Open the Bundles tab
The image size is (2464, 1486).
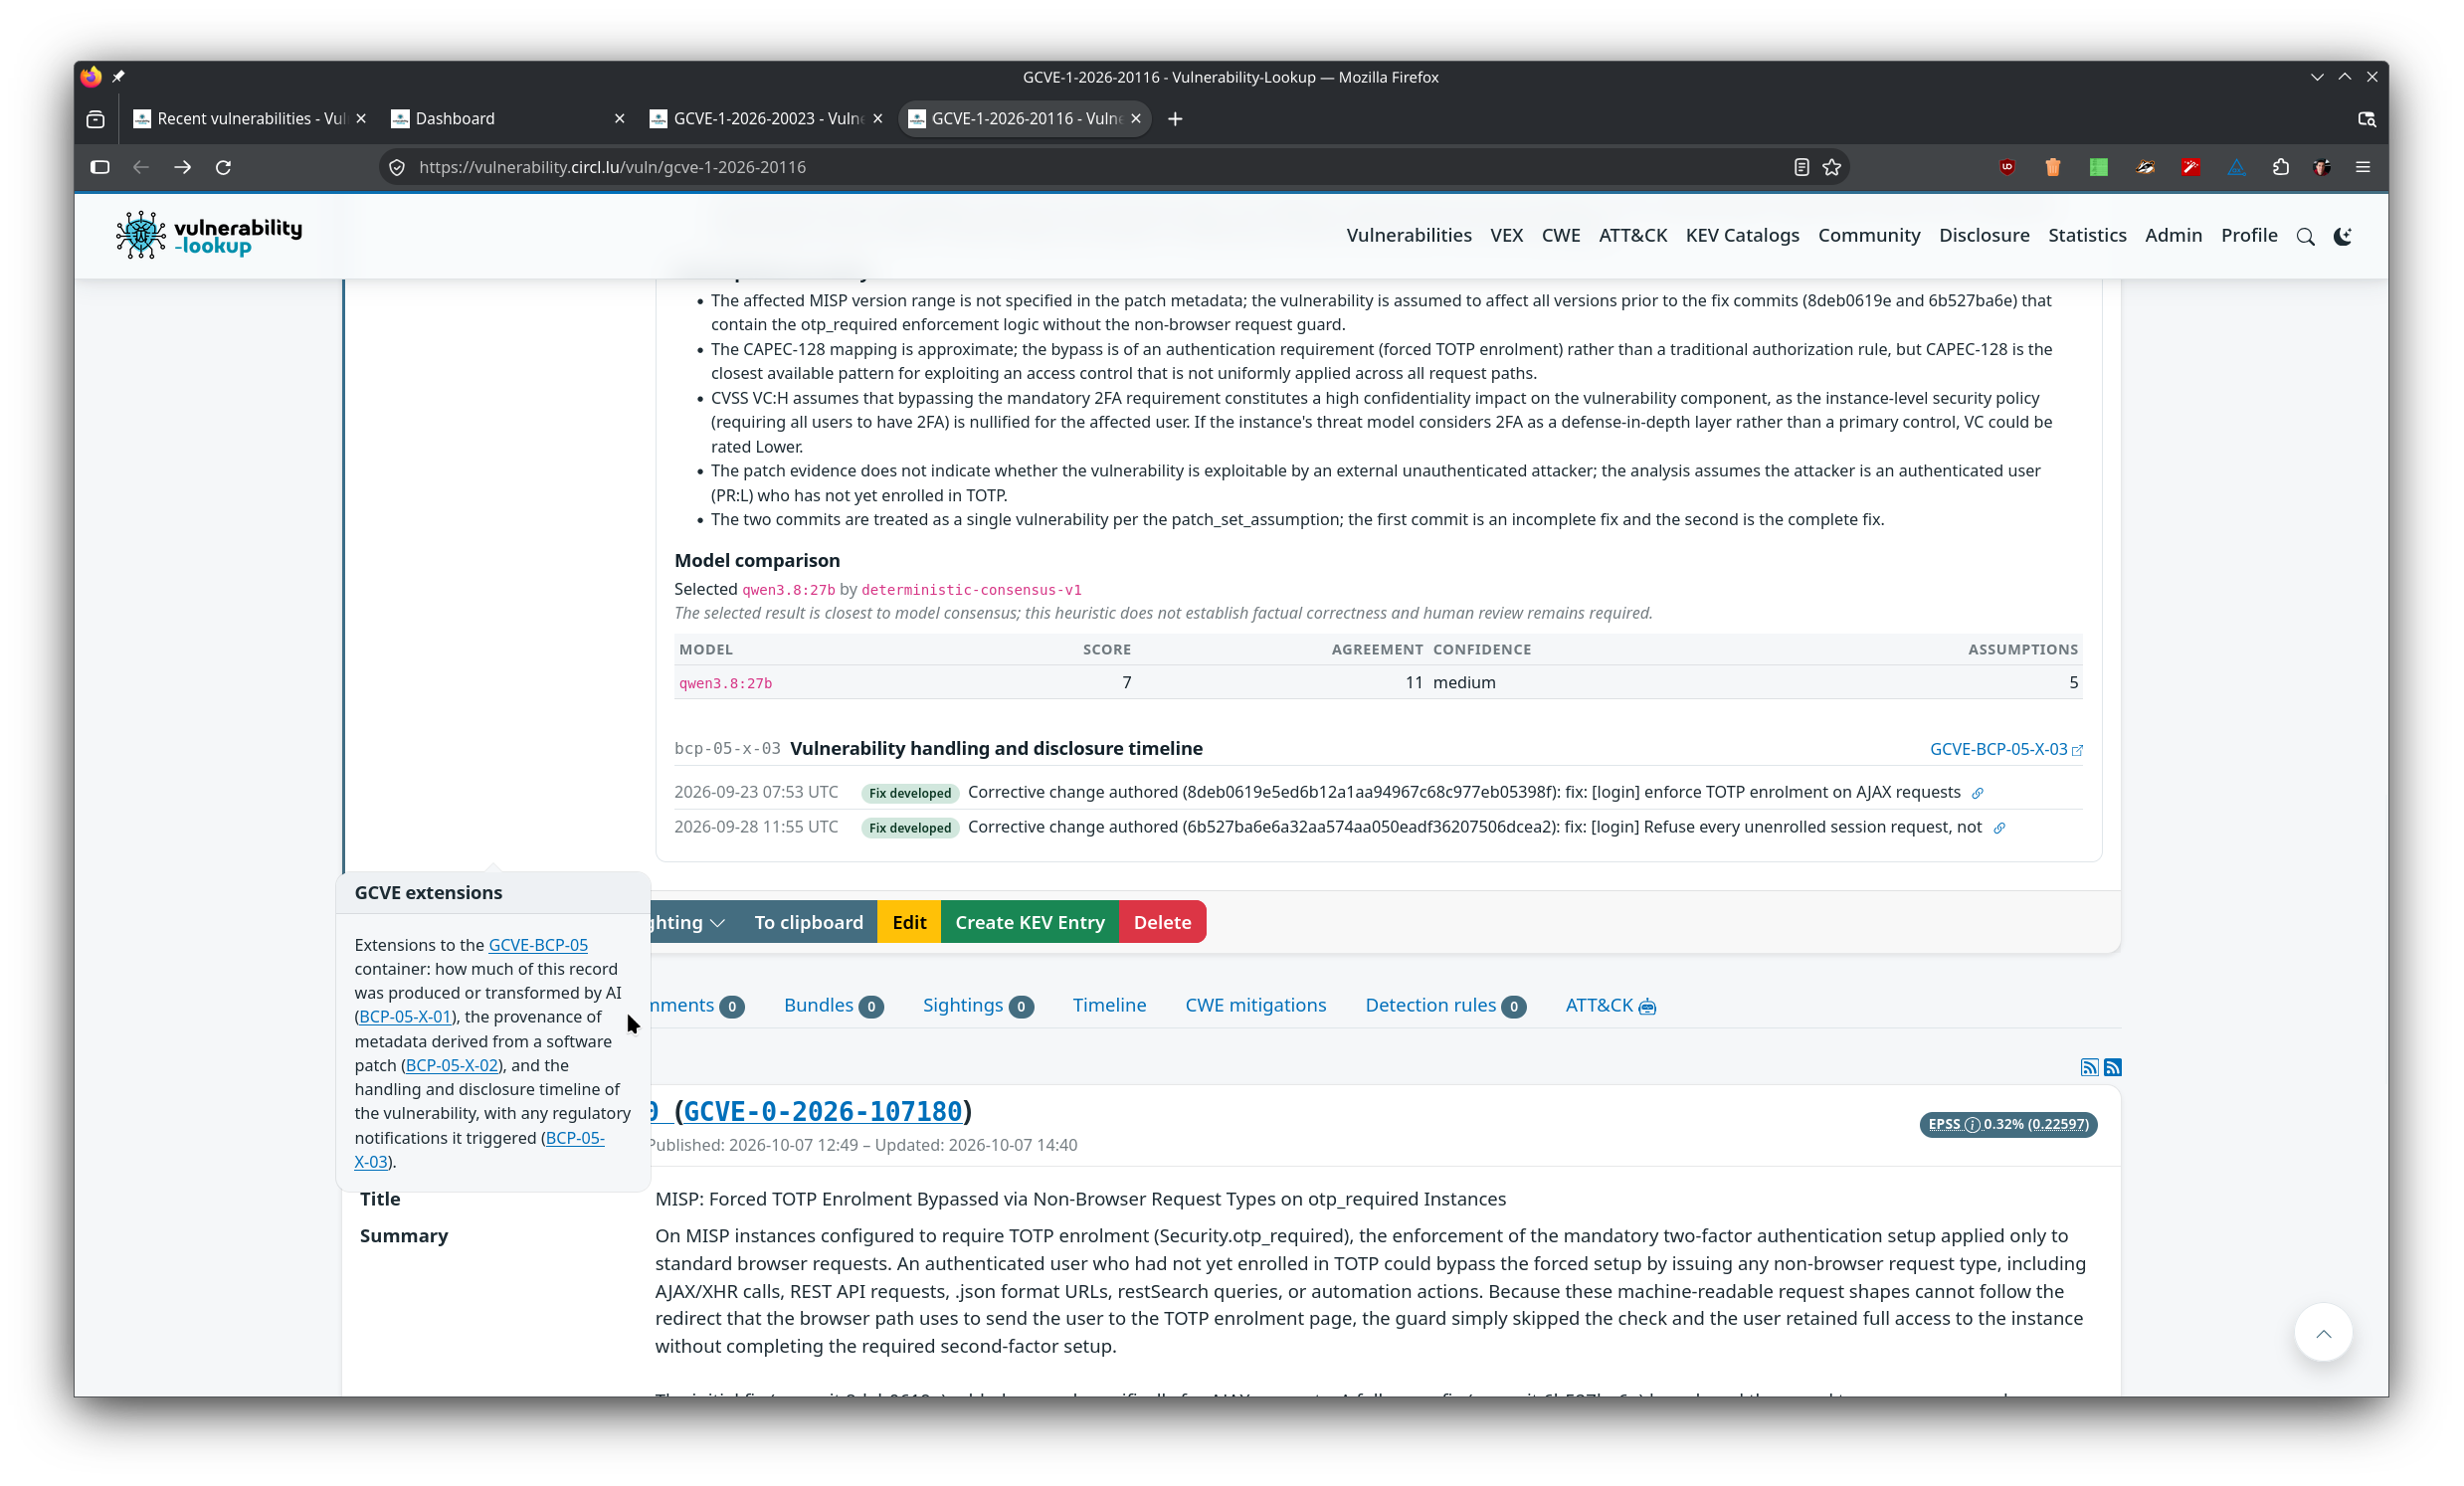coord(833,1005)
